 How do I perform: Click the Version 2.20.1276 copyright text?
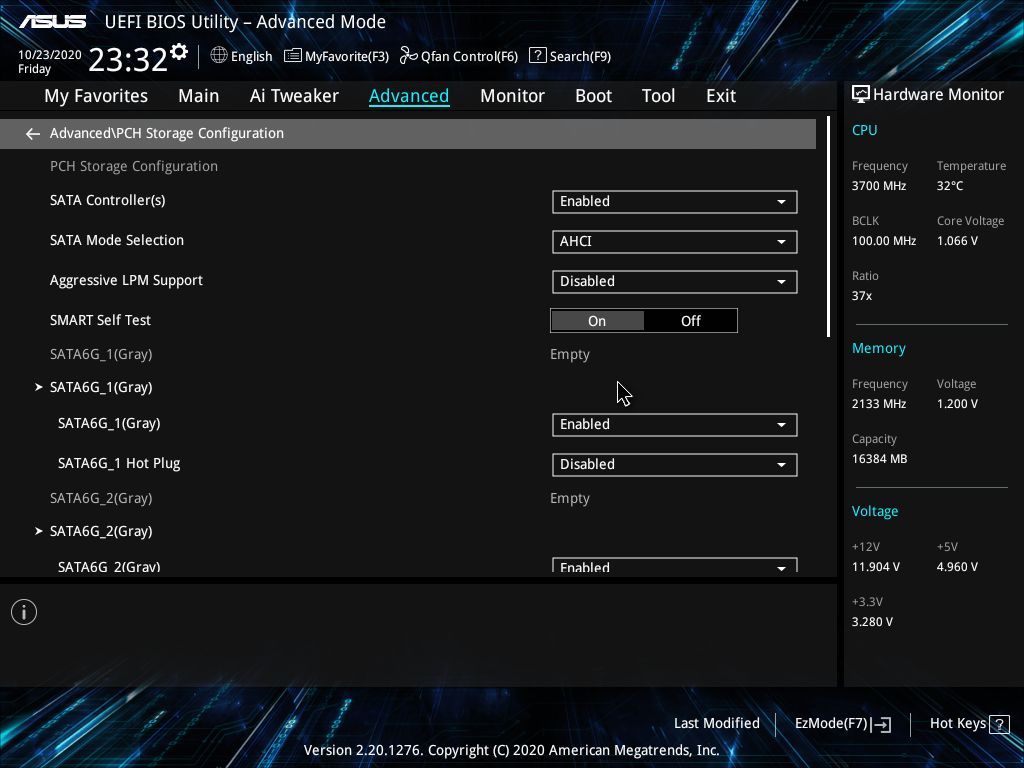point(511,750)
